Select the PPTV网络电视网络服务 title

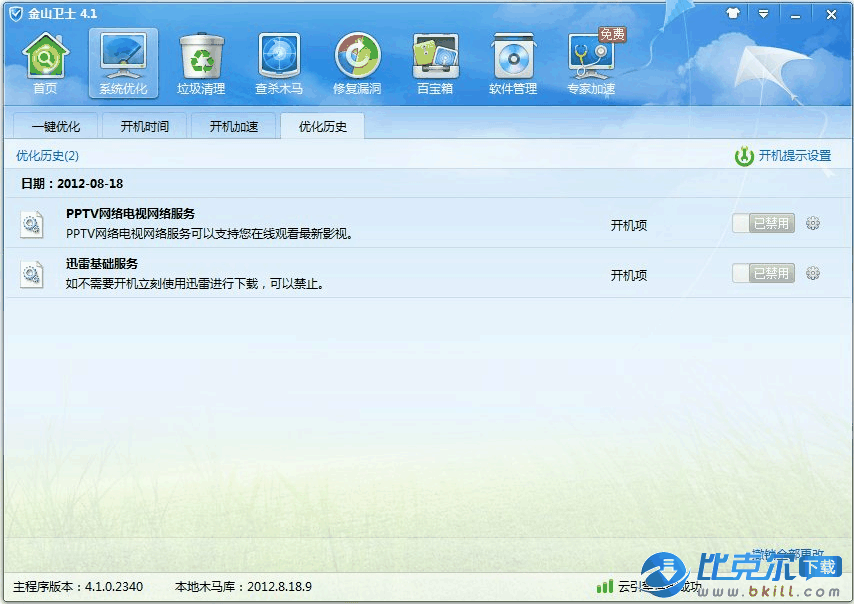point(130,213)
